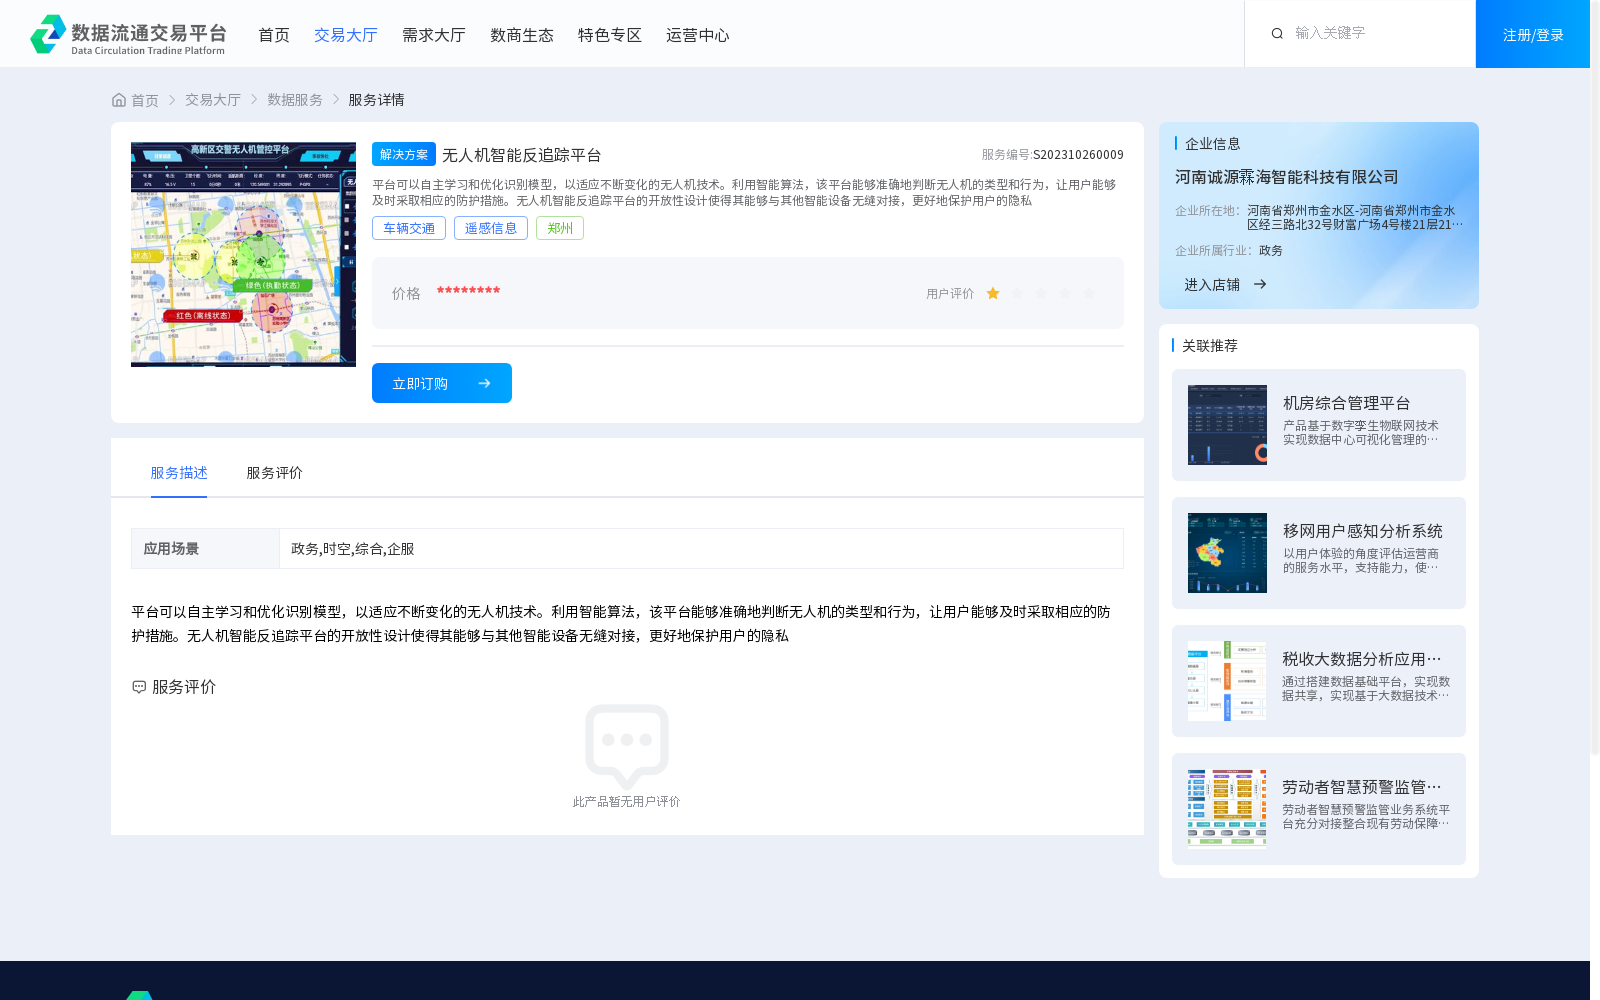
Task: Click the second rating star
Action: coord(1017,293)
